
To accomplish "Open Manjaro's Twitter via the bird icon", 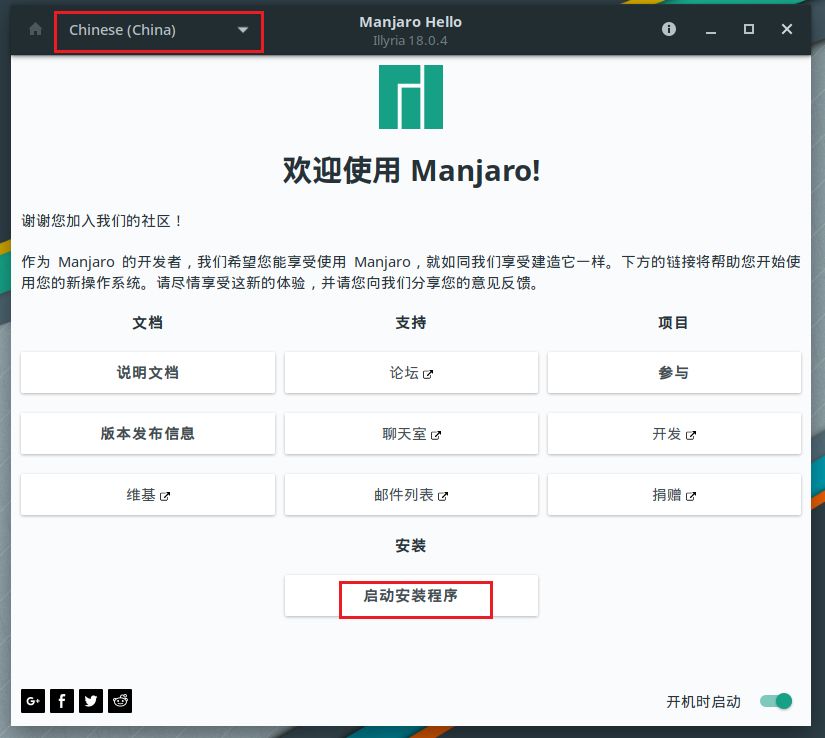I will (90, 701).
